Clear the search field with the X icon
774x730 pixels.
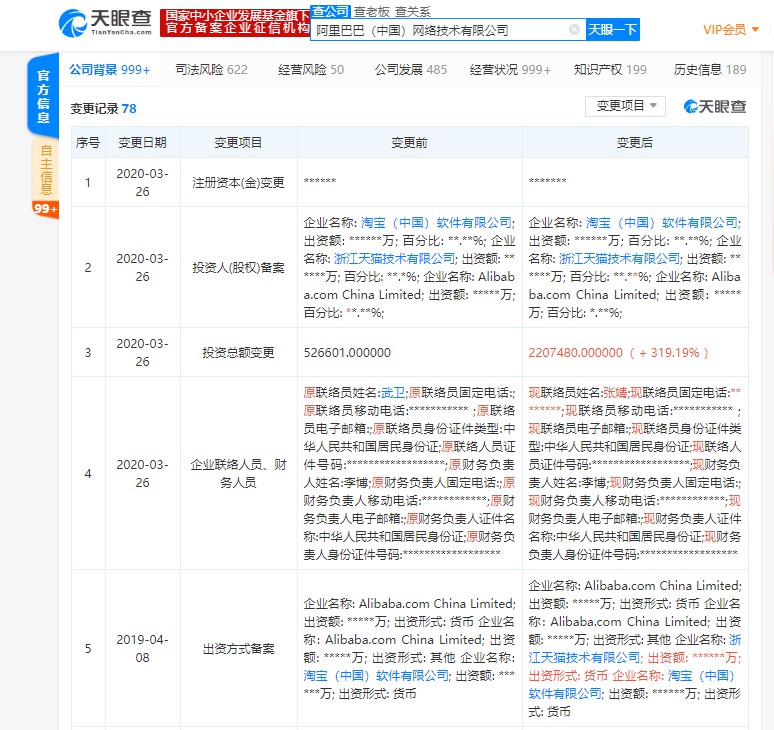[574, 30]
